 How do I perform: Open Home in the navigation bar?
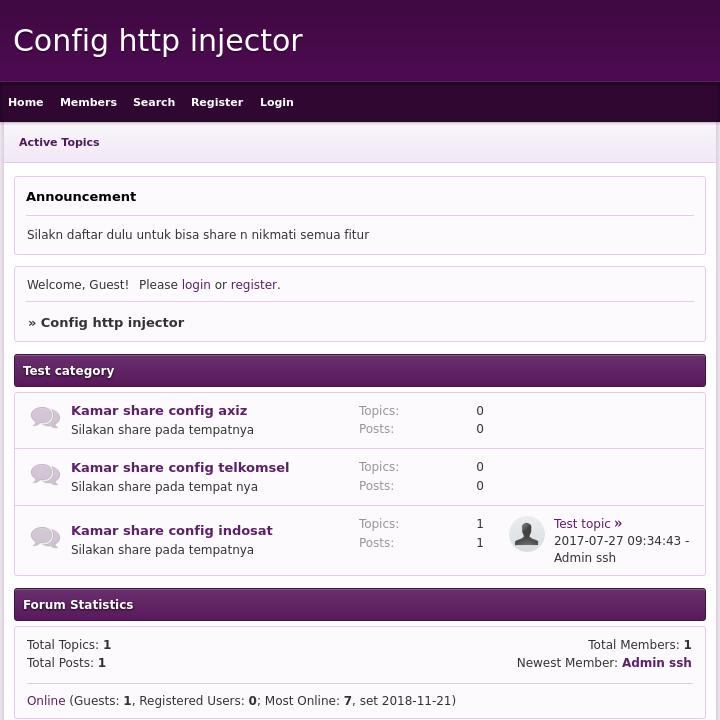pos(26,102)
